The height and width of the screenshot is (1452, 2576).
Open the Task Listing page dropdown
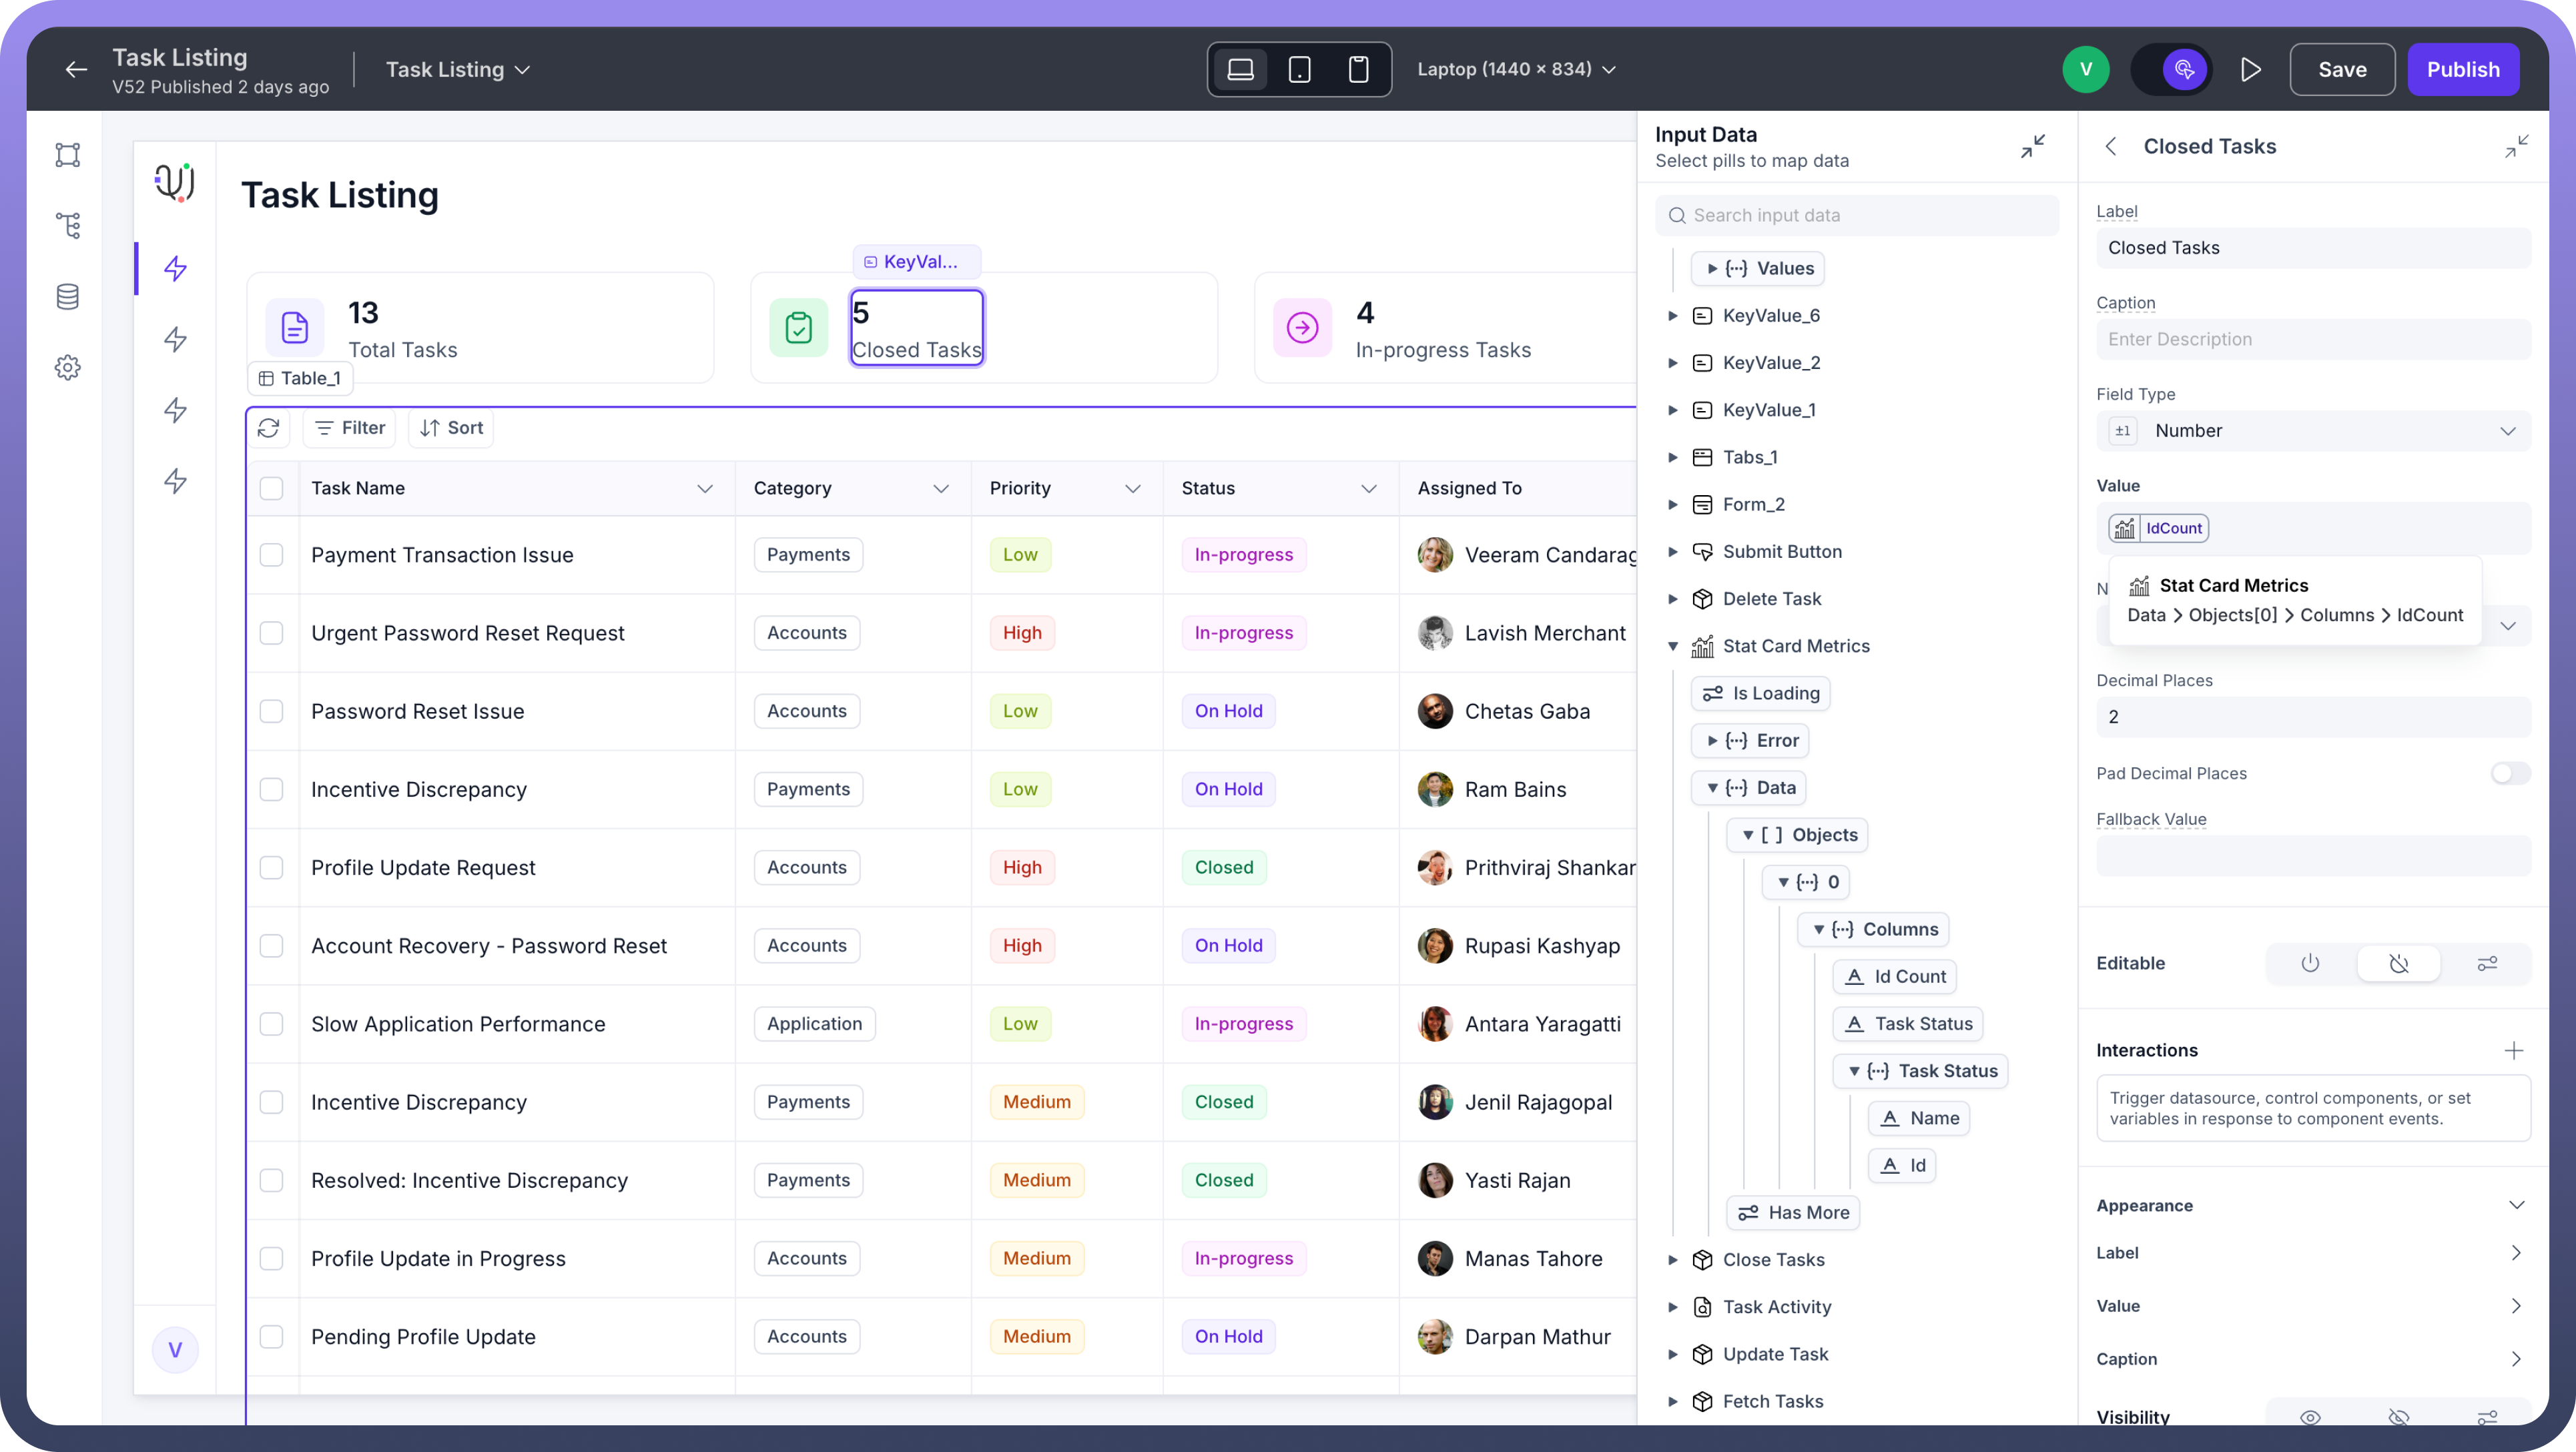[x=457, y=69]
